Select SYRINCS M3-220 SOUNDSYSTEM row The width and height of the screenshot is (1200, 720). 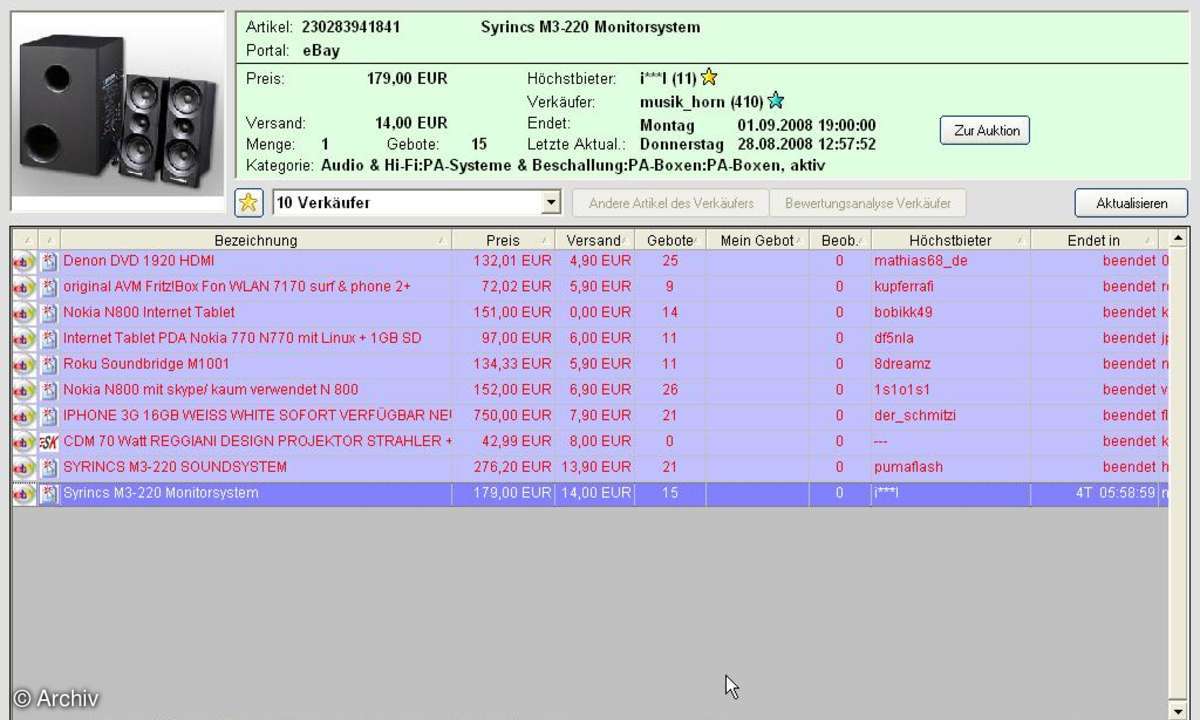tap(590, 467)
